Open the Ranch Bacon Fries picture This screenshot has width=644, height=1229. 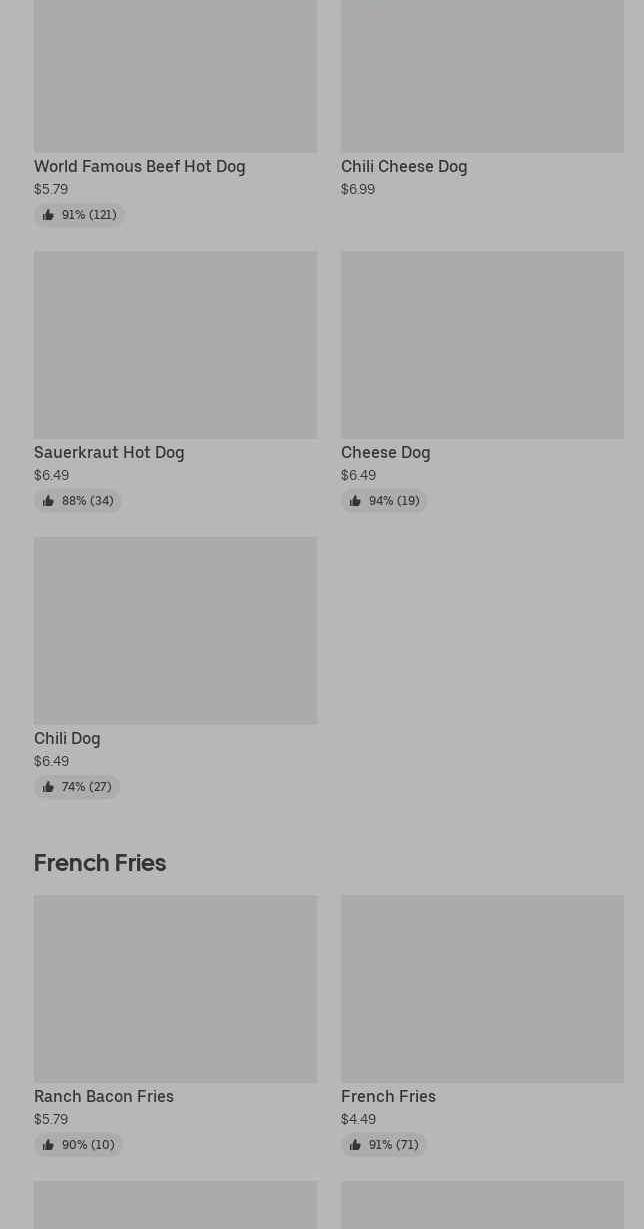[x=175, y=988]
